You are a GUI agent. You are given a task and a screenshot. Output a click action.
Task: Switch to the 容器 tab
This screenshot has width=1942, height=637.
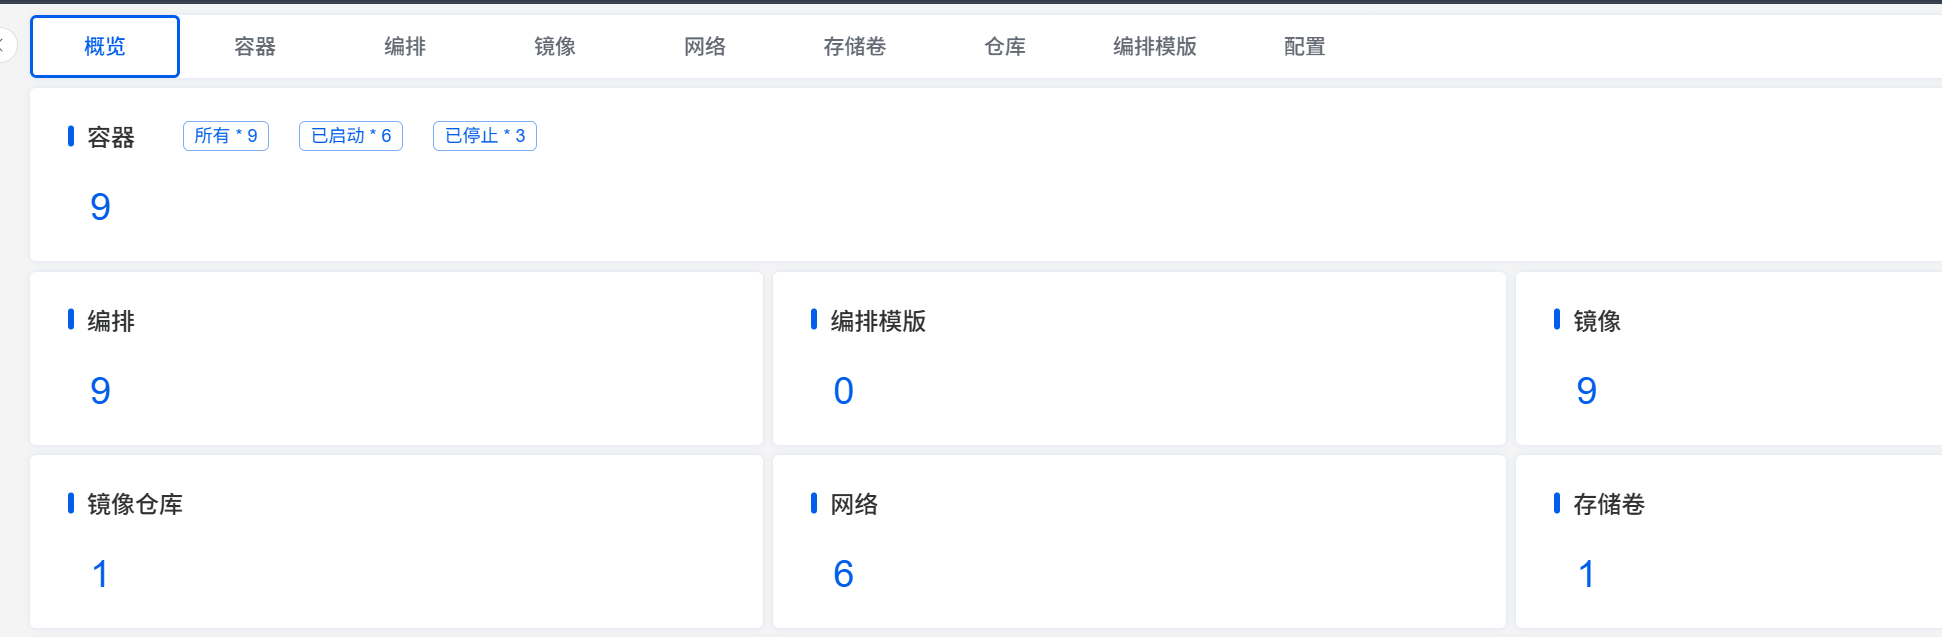[x=255, y=47]
